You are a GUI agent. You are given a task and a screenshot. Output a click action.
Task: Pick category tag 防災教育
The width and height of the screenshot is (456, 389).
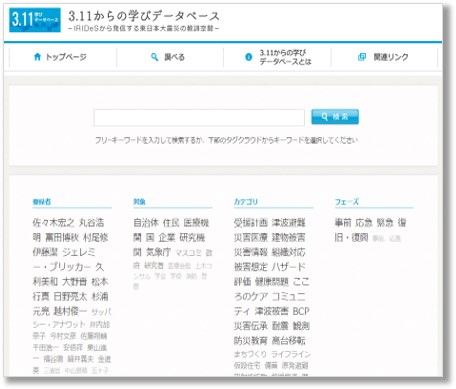click(x=251, y=341)
